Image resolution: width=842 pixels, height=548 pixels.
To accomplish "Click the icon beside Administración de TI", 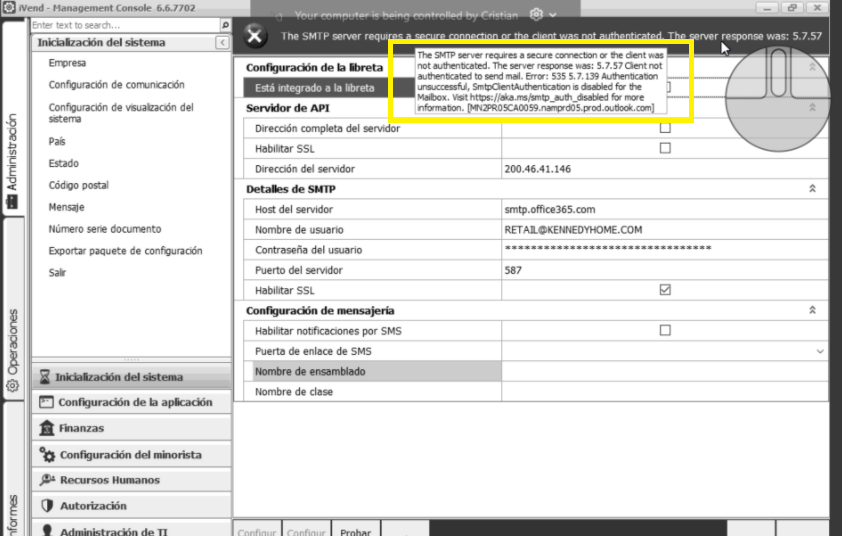I will (47, 530).
